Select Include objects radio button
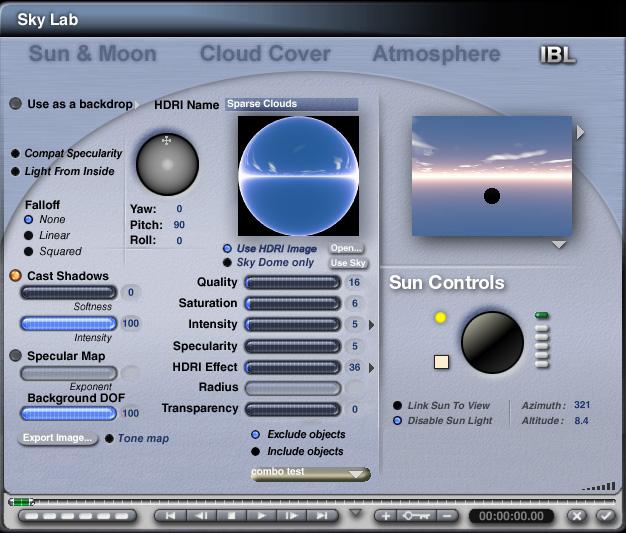 click(x=256, y=452)
